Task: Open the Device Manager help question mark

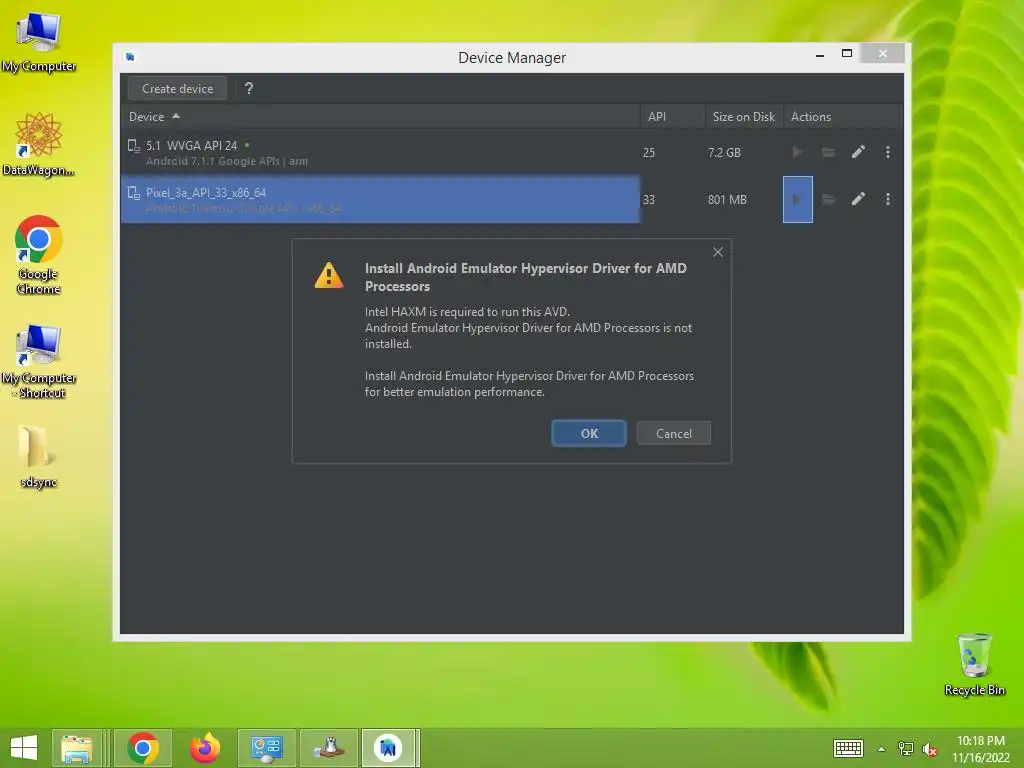Action: click(x=249, y=88)
